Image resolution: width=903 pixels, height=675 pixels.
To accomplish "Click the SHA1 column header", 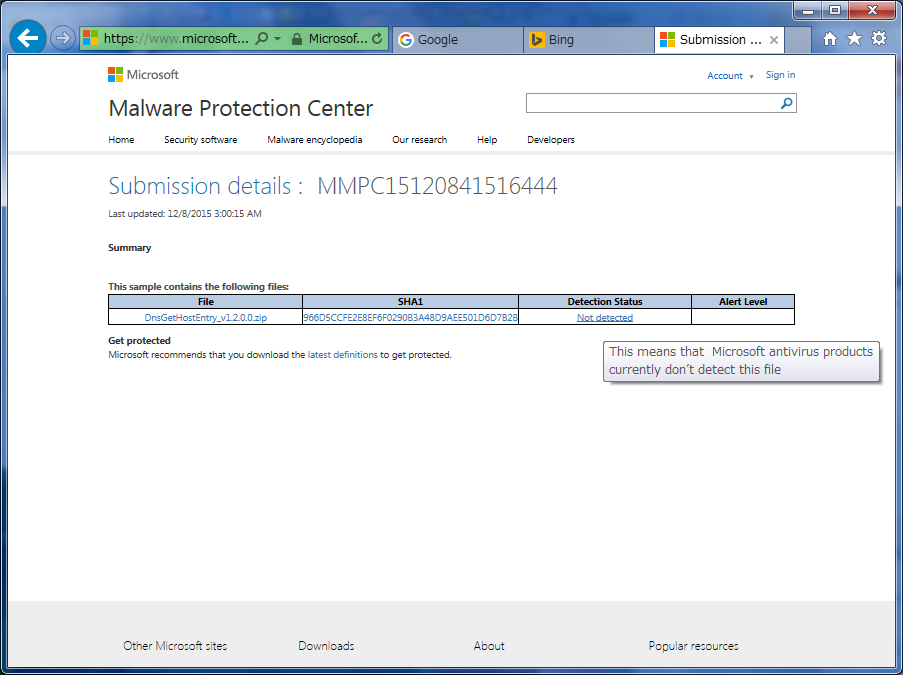I will click(410, 302).
